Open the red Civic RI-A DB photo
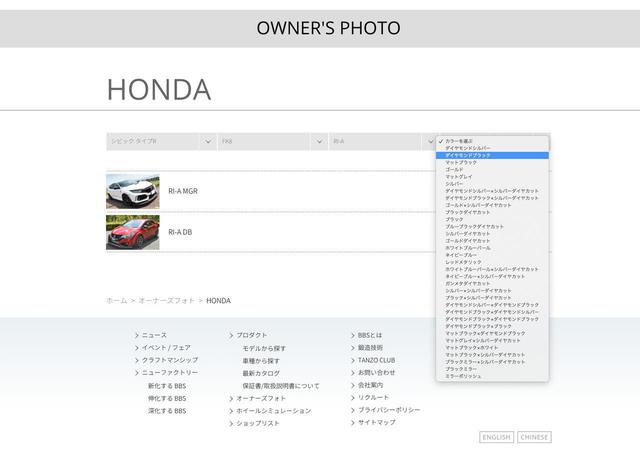Image resolution: width=640 pixels, height=463 pixels. coord(133,232)
